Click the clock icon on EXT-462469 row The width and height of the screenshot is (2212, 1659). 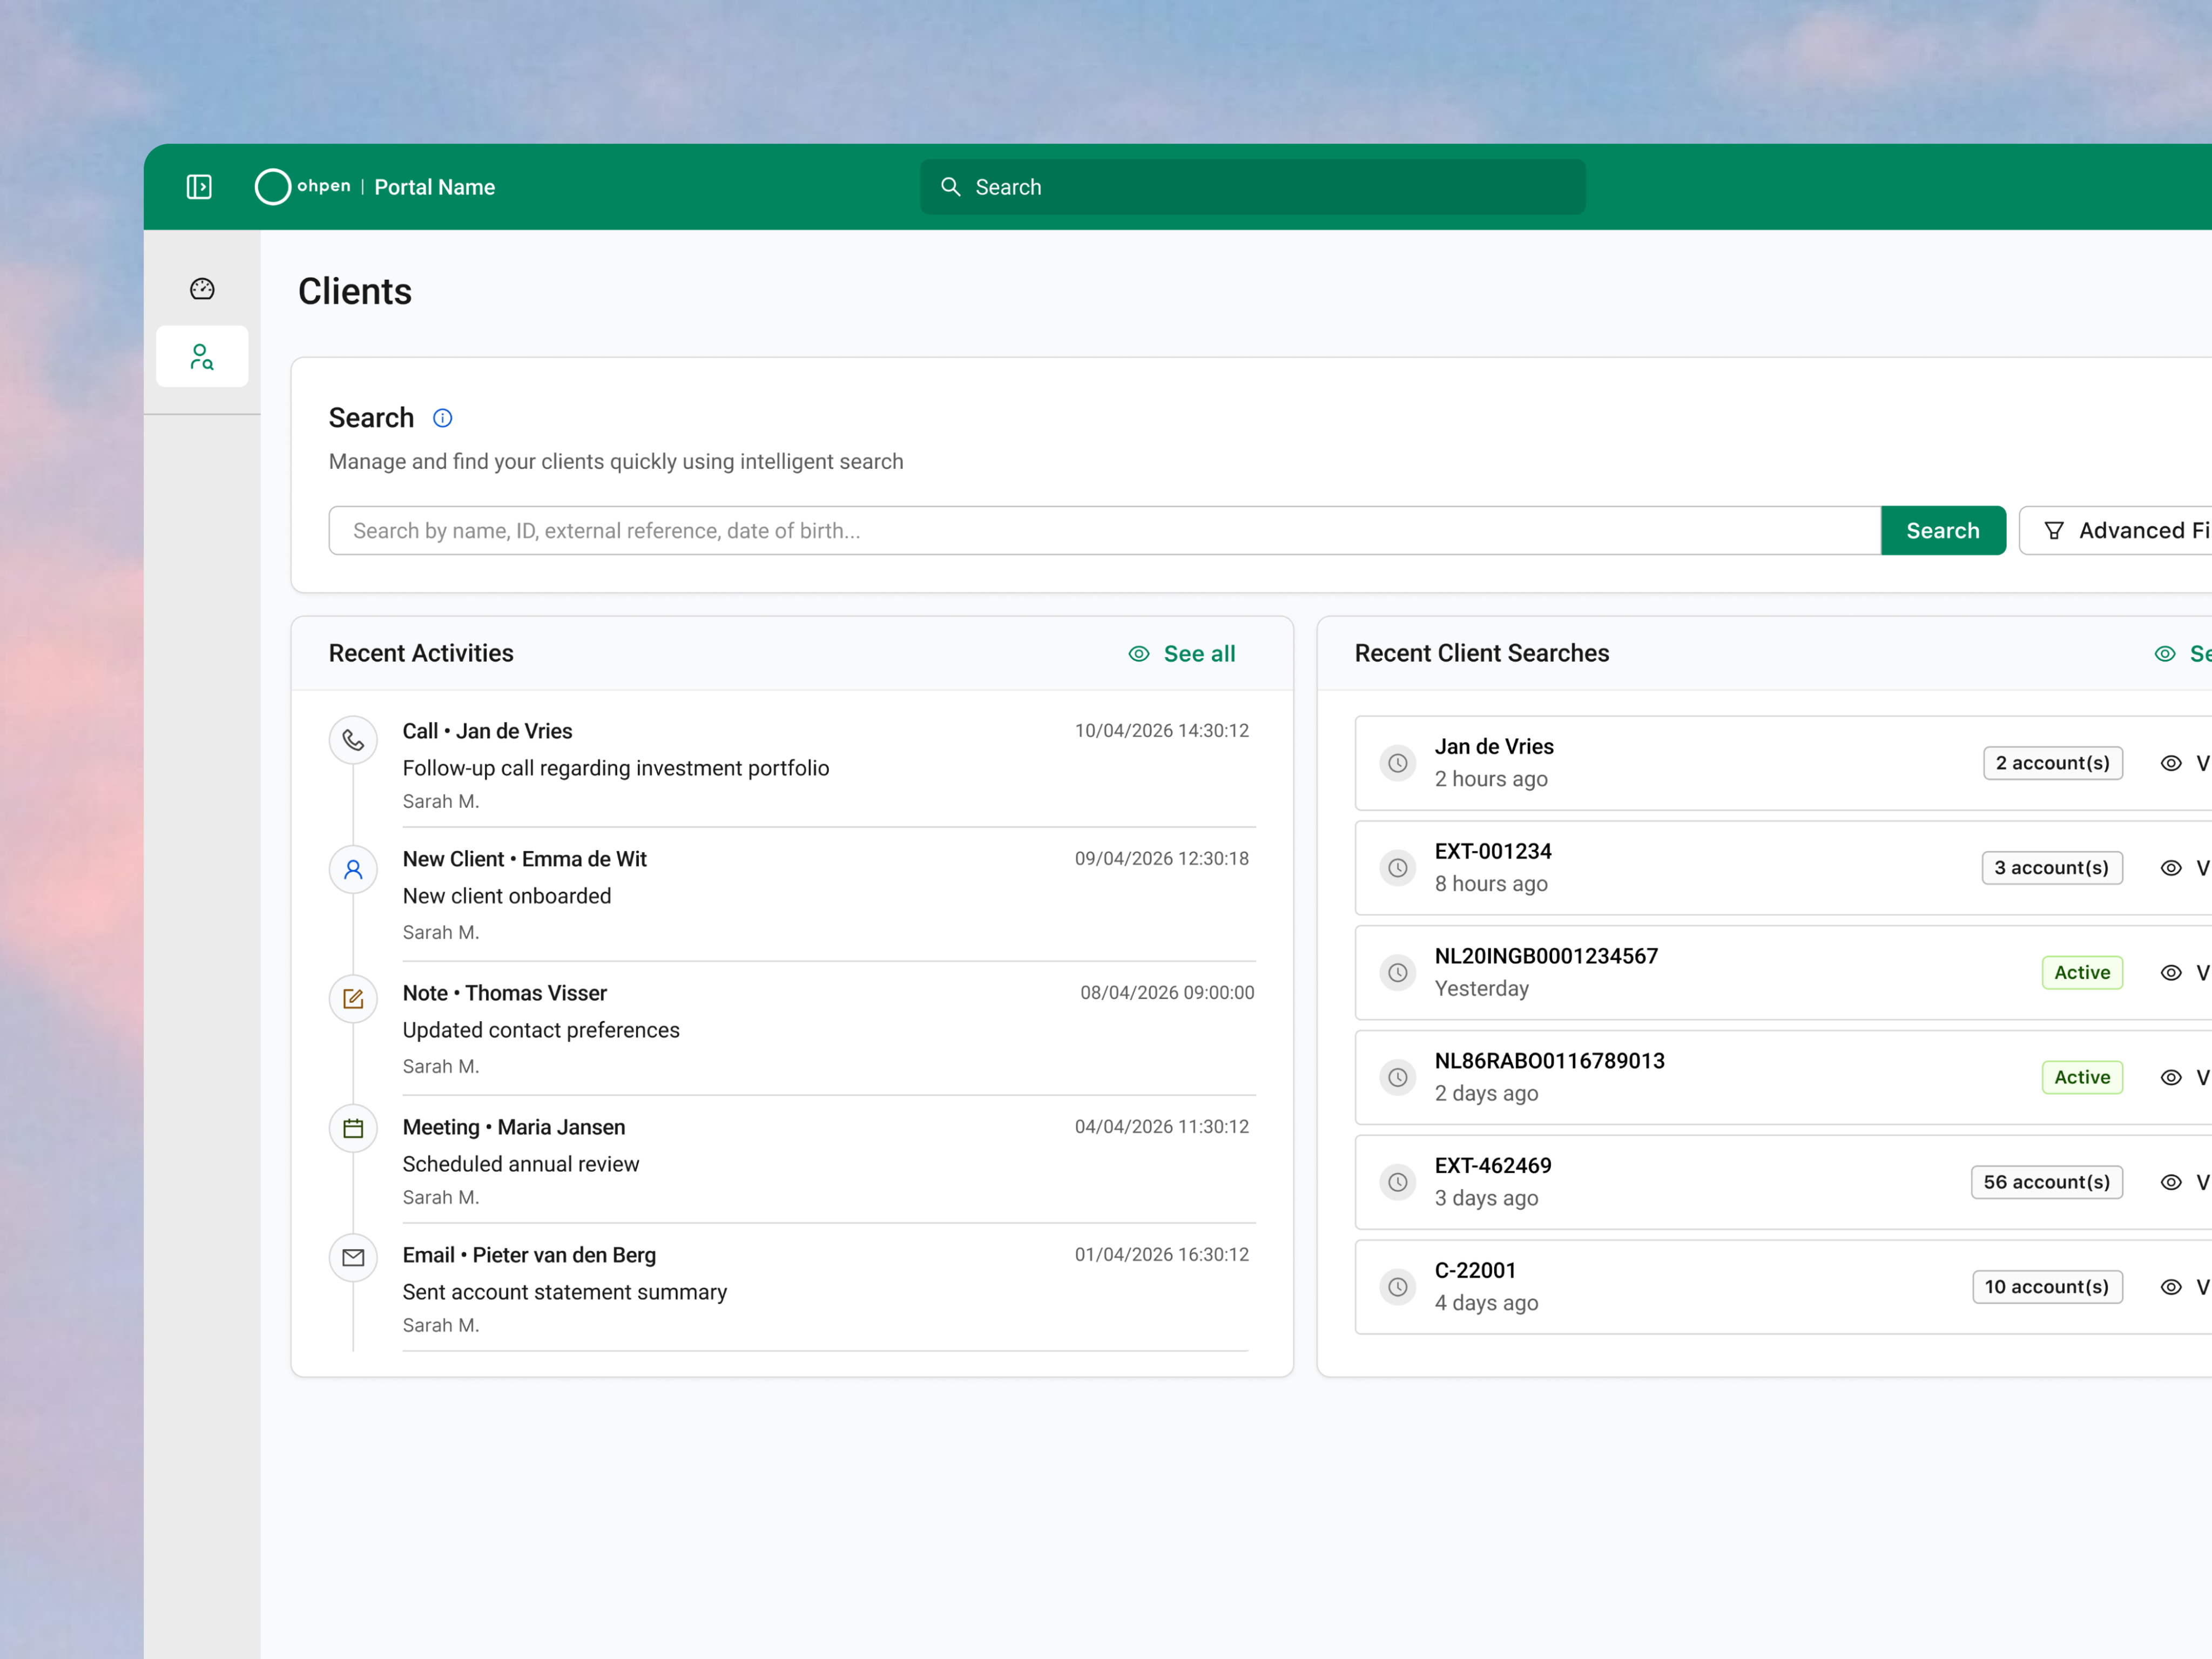pos(1398,1182)
